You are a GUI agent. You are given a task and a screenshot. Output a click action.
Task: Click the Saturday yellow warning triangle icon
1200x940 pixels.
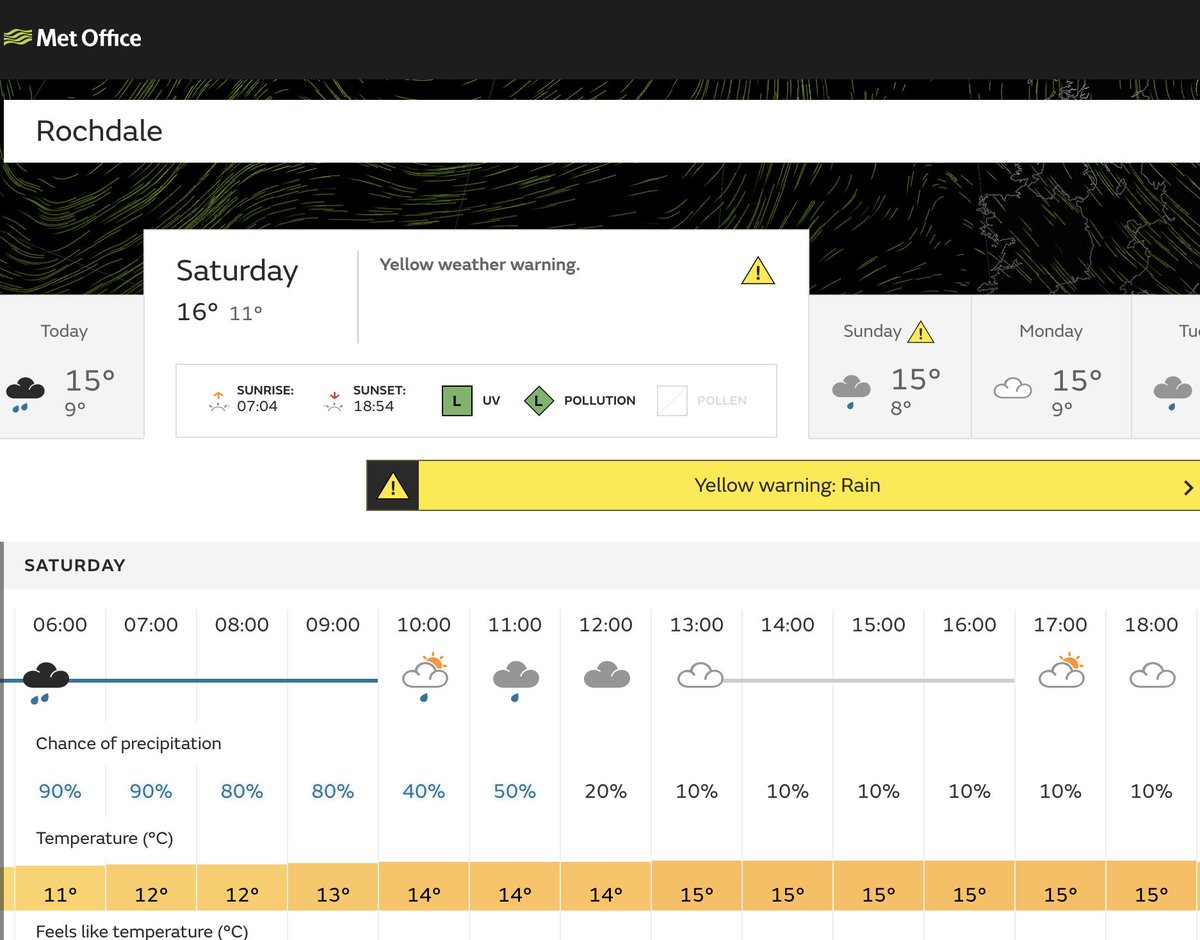point(758,270)
